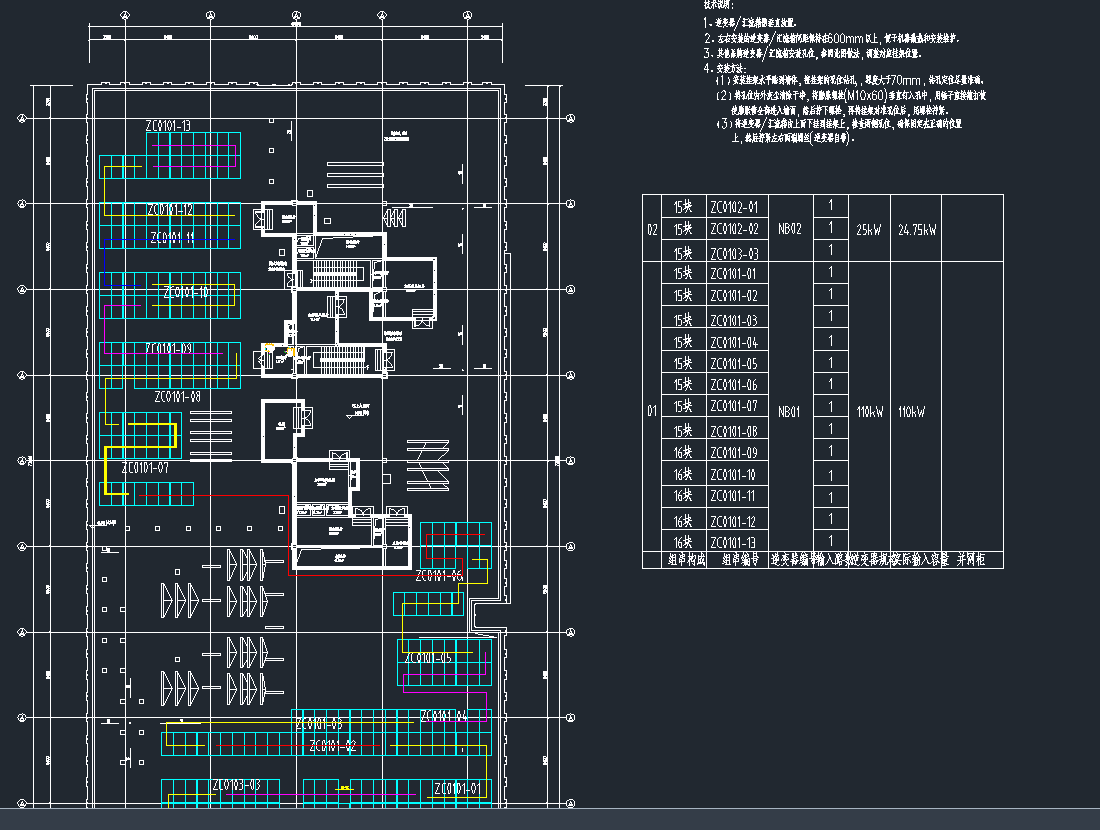Click the ZC0101-13 row in the table
This screenshot has width=1100, height=830.
733,542
